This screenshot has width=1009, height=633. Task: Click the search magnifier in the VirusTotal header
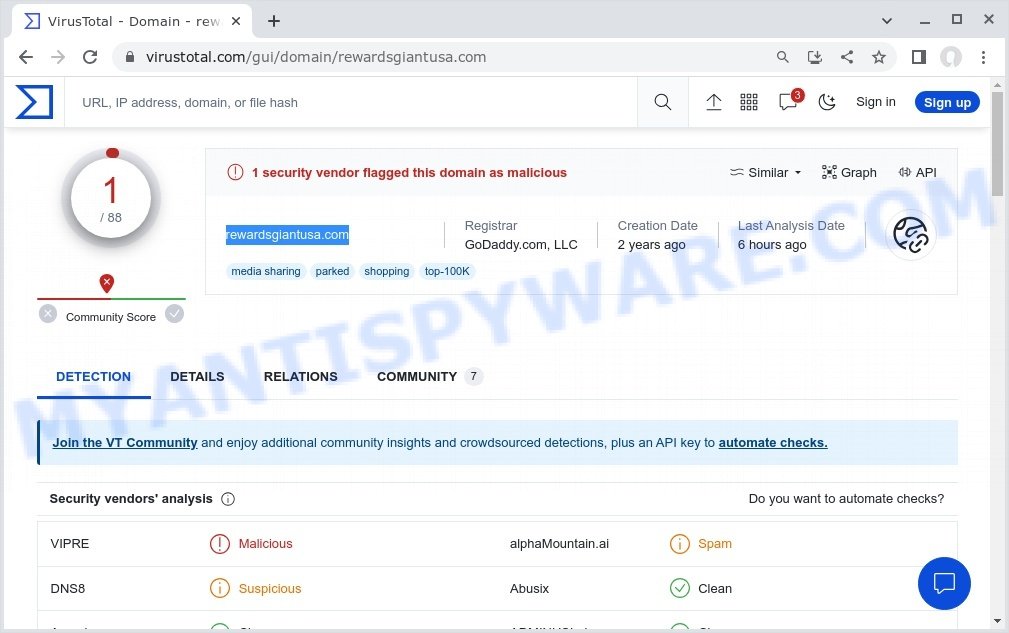pos(662,102)
